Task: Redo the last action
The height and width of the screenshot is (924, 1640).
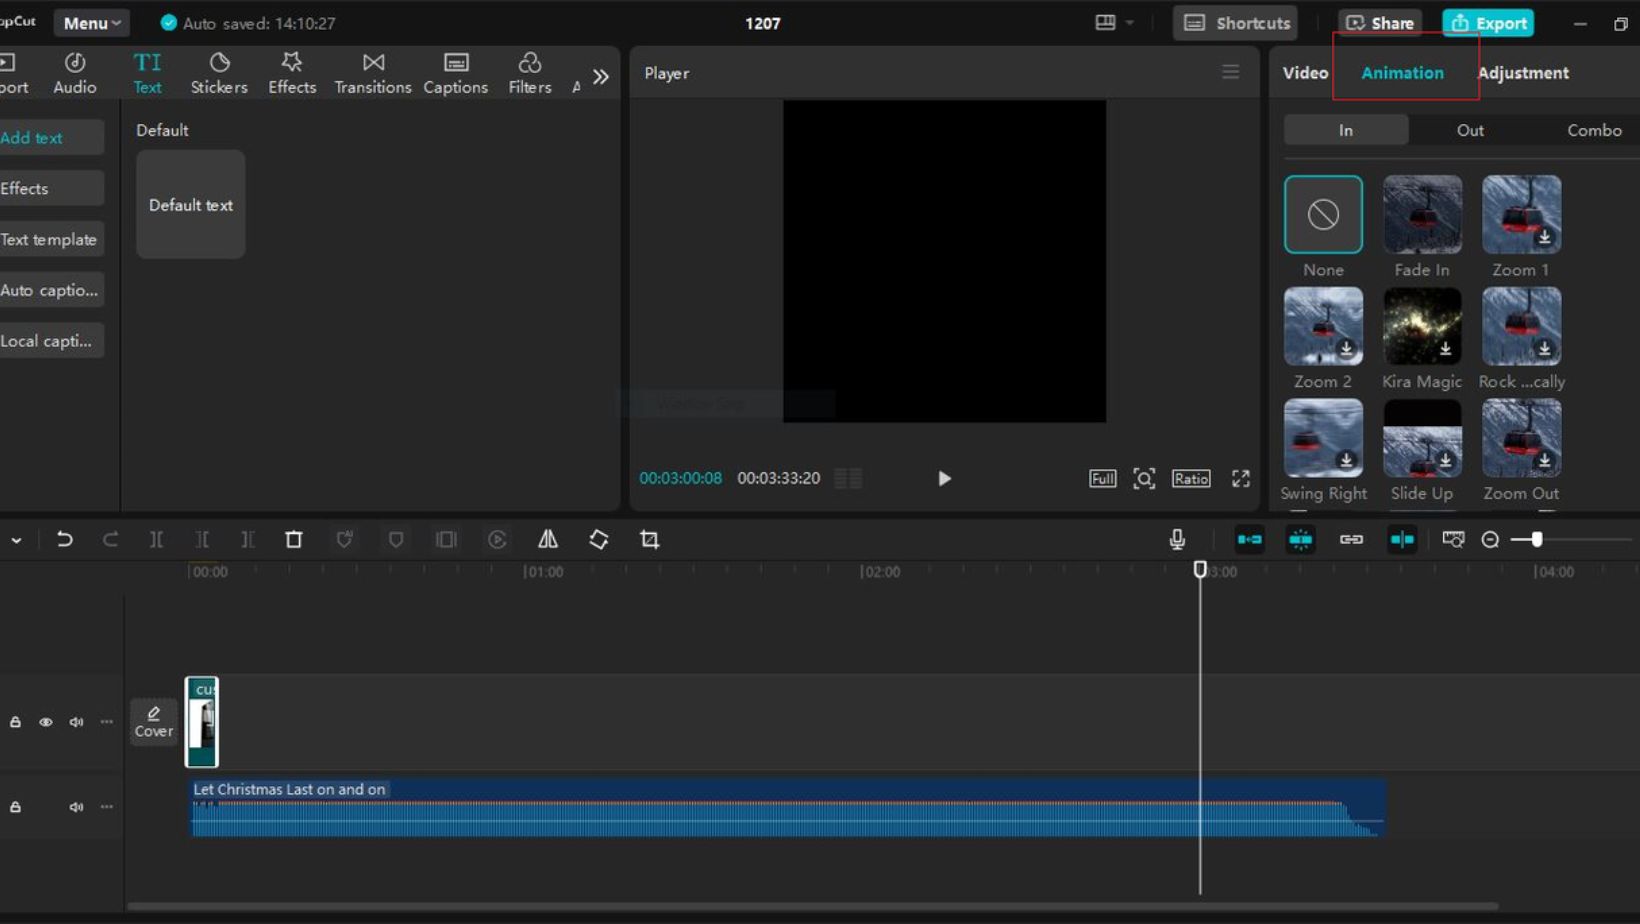Action: (x=110, y=540)
